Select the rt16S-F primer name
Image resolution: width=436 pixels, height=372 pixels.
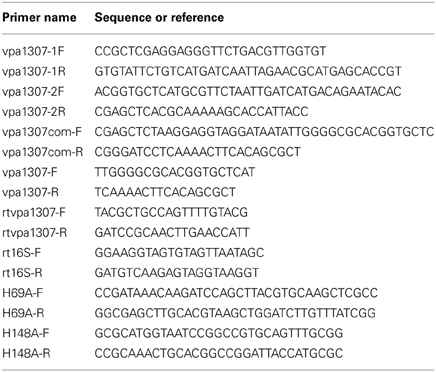[x=22, y=253]
